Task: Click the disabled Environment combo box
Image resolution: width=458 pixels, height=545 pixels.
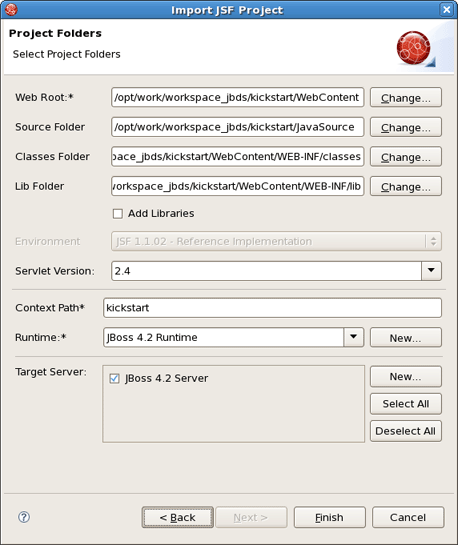Action: point(276,241)
